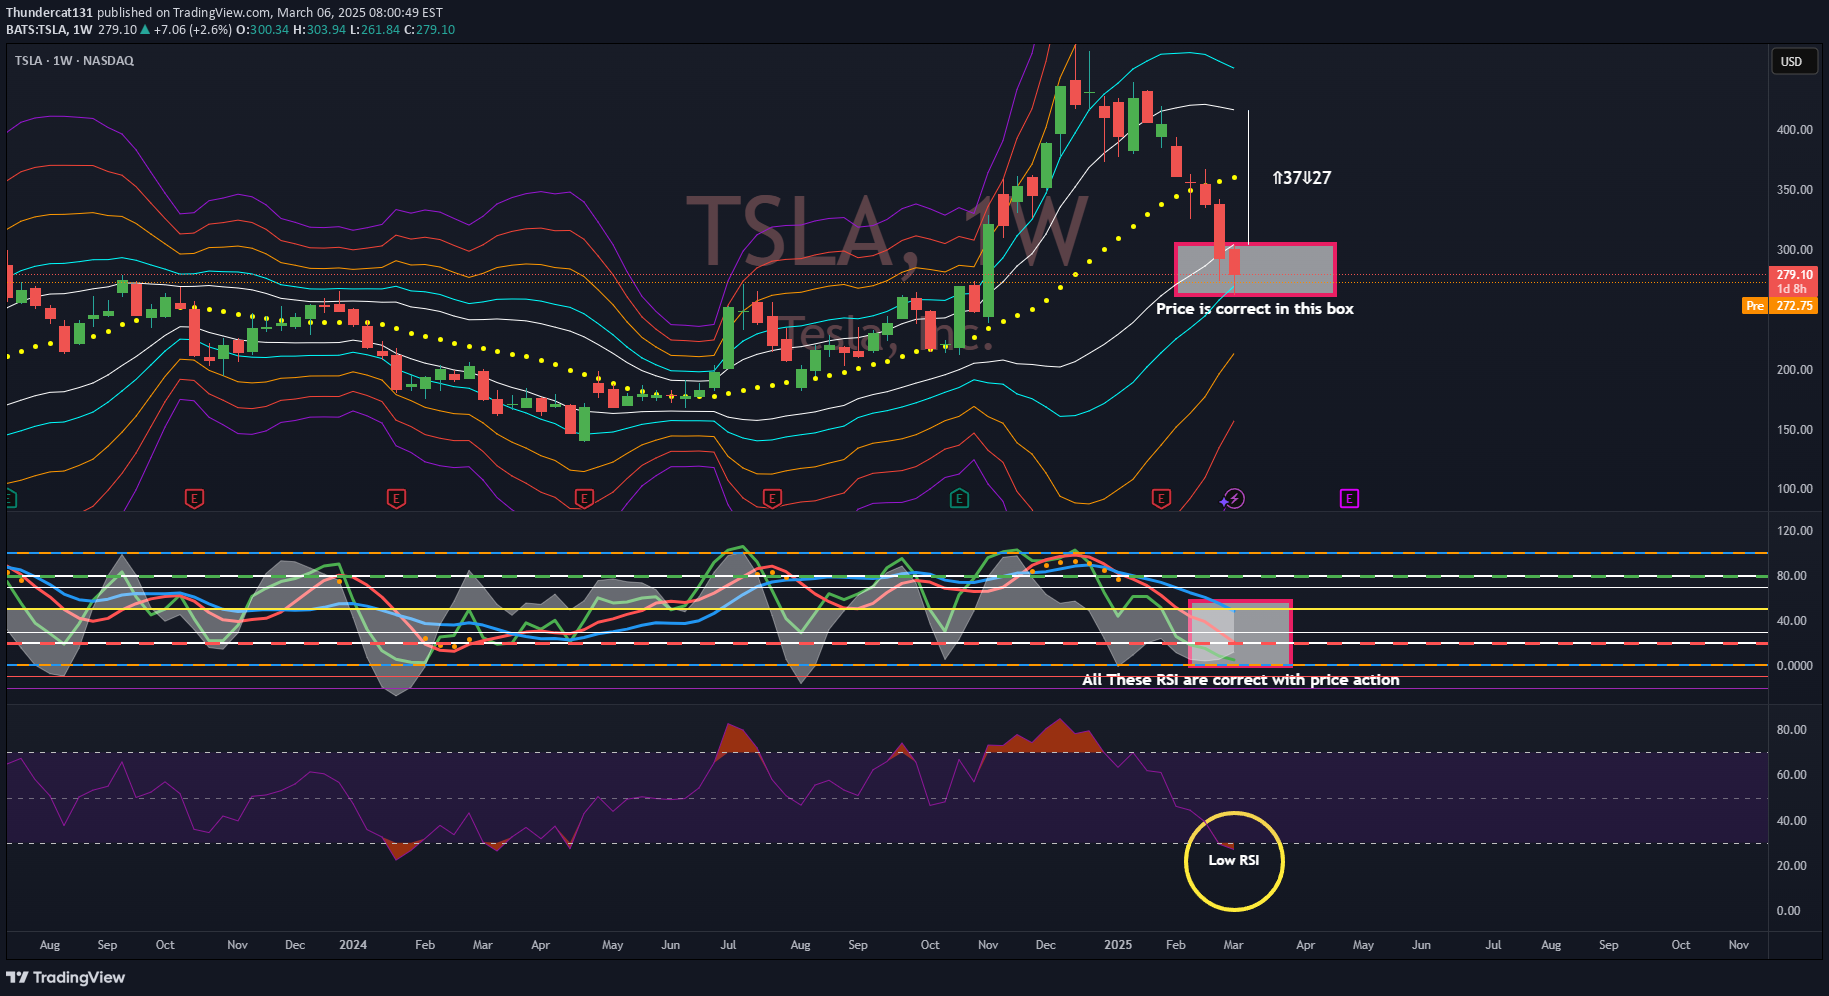Click the 100.00 price axis label
This screenshot has width=1829, height=996.
pyautogui.click(x=1794, y=489)
